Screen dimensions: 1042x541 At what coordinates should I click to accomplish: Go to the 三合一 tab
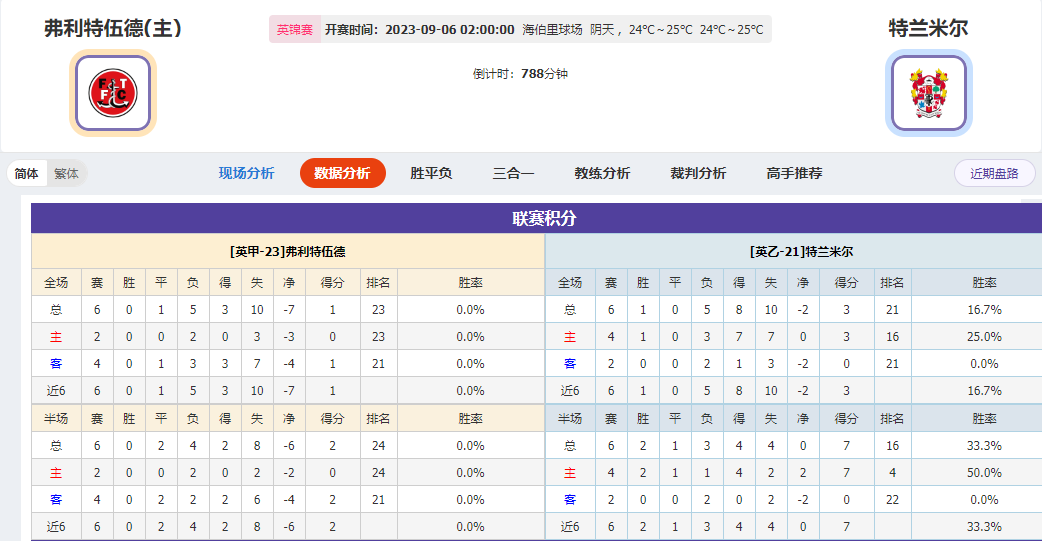coord(513,173)
